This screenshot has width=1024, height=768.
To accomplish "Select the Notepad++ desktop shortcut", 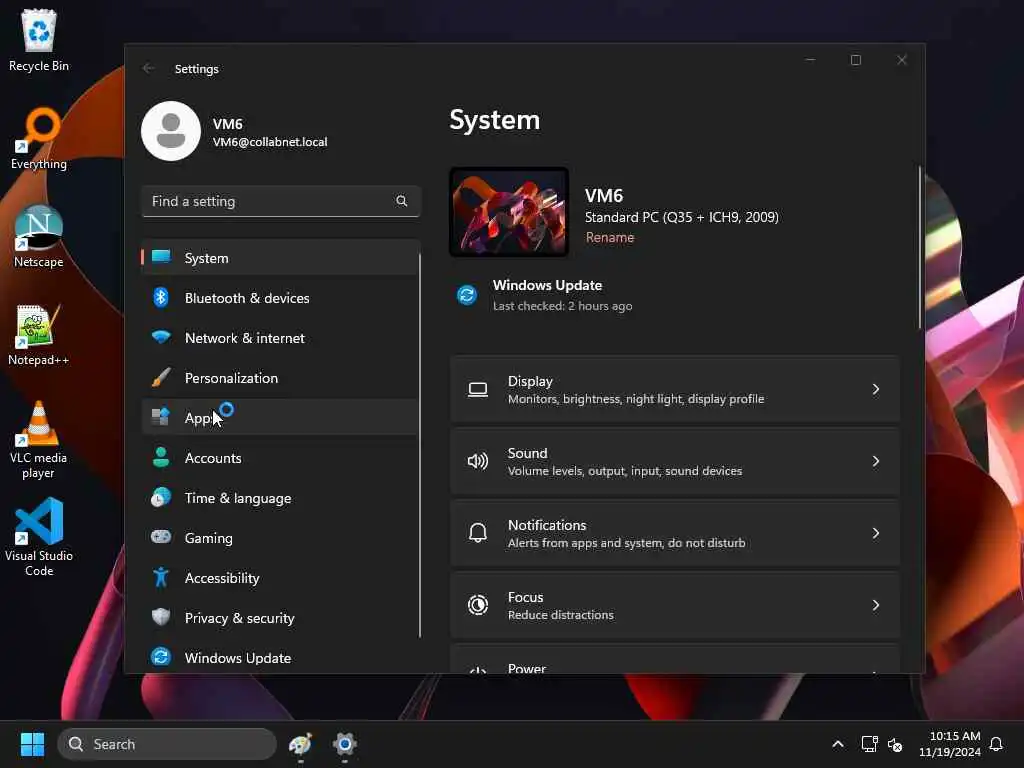I will [39, 334].
